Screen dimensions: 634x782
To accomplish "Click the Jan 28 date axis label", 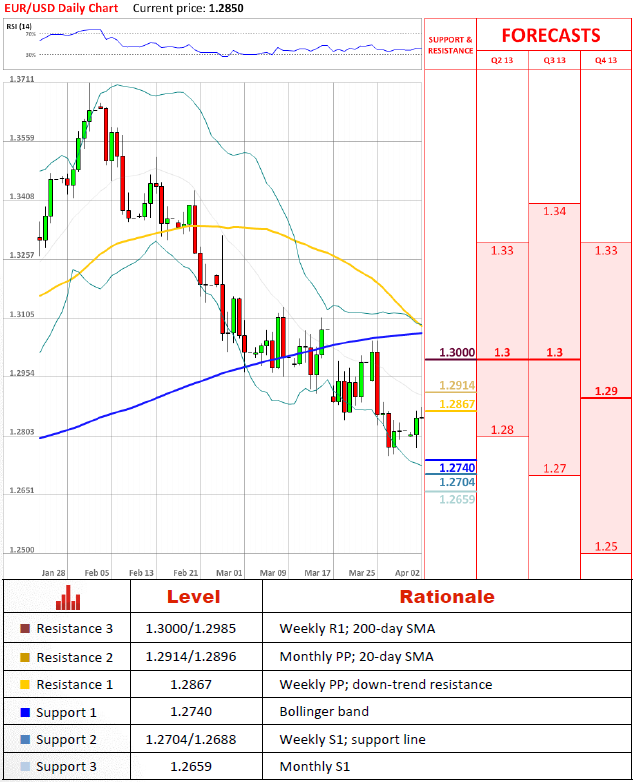I will 53,573.
